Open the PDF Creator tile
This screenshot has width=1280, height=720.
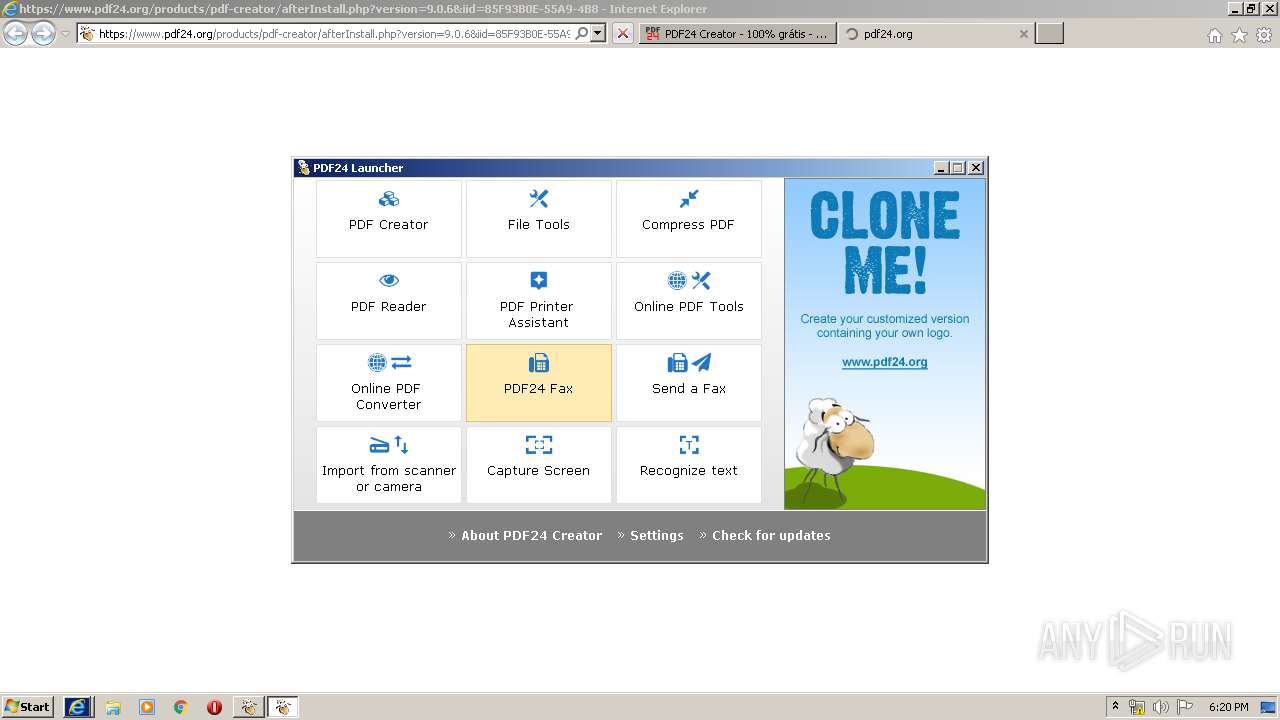pos(389,218)
